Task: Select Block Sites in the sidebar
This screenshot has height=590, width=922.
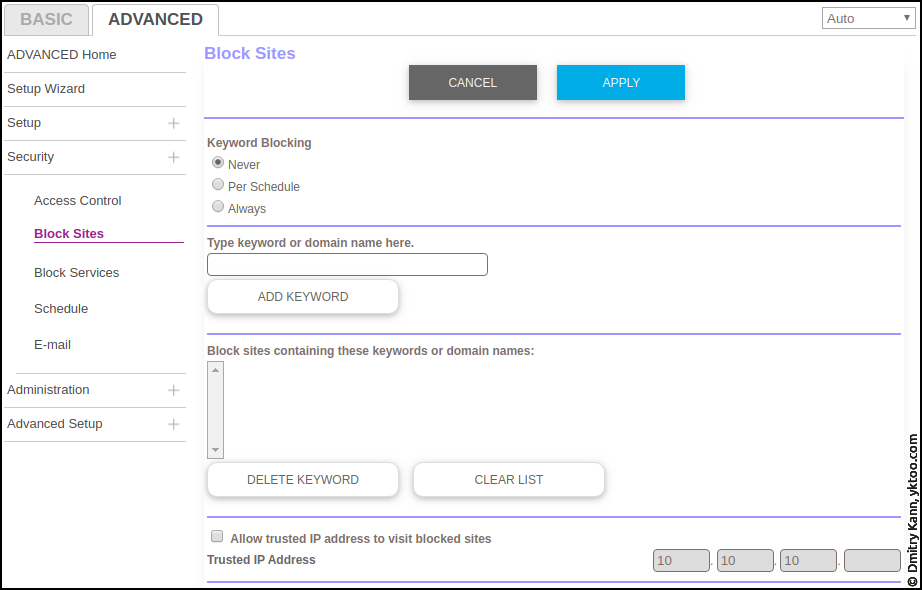Action: tap(69, 234)
